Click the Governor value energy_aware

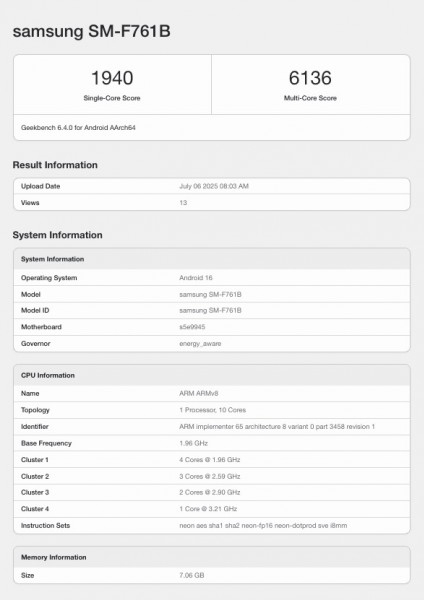(200, 344)
